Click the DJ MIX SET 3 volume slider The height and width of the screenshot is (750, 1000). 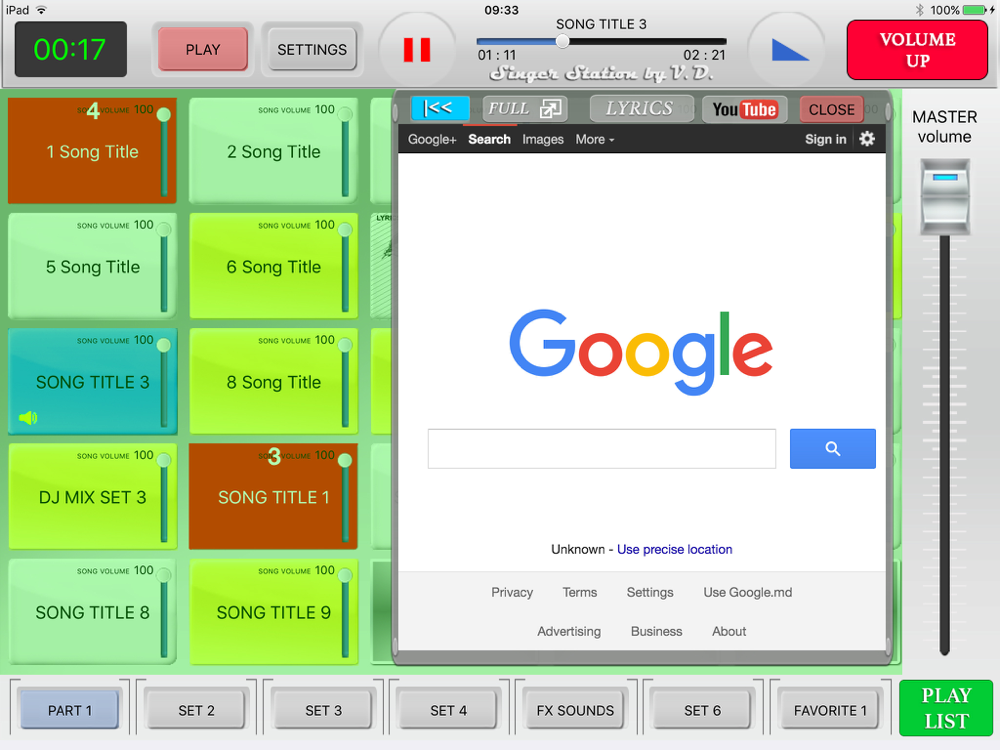[164, 498]
